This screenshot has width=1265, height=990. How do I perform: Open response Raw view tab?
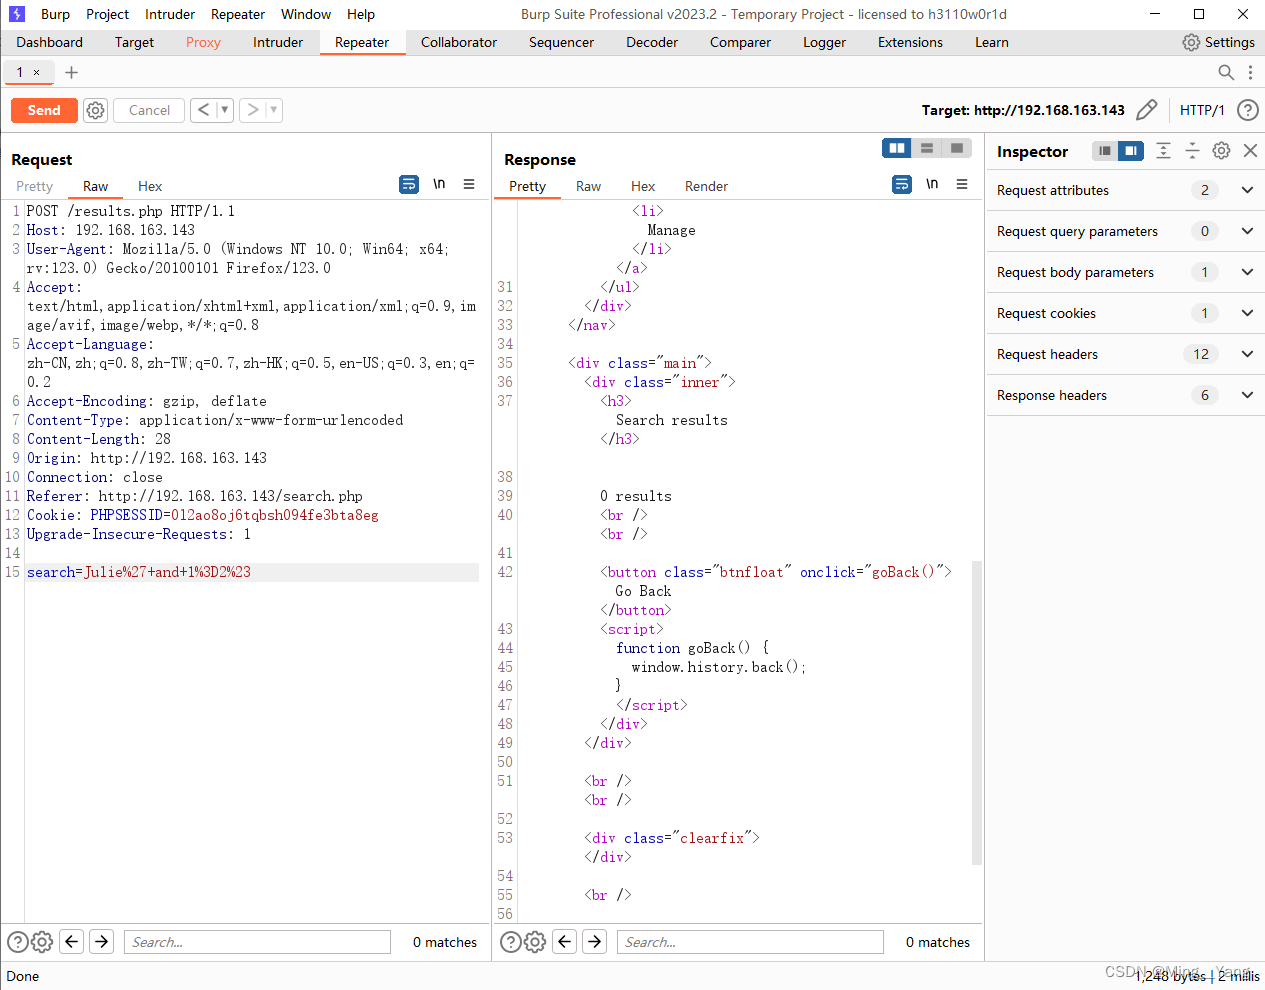click(588, 186)
